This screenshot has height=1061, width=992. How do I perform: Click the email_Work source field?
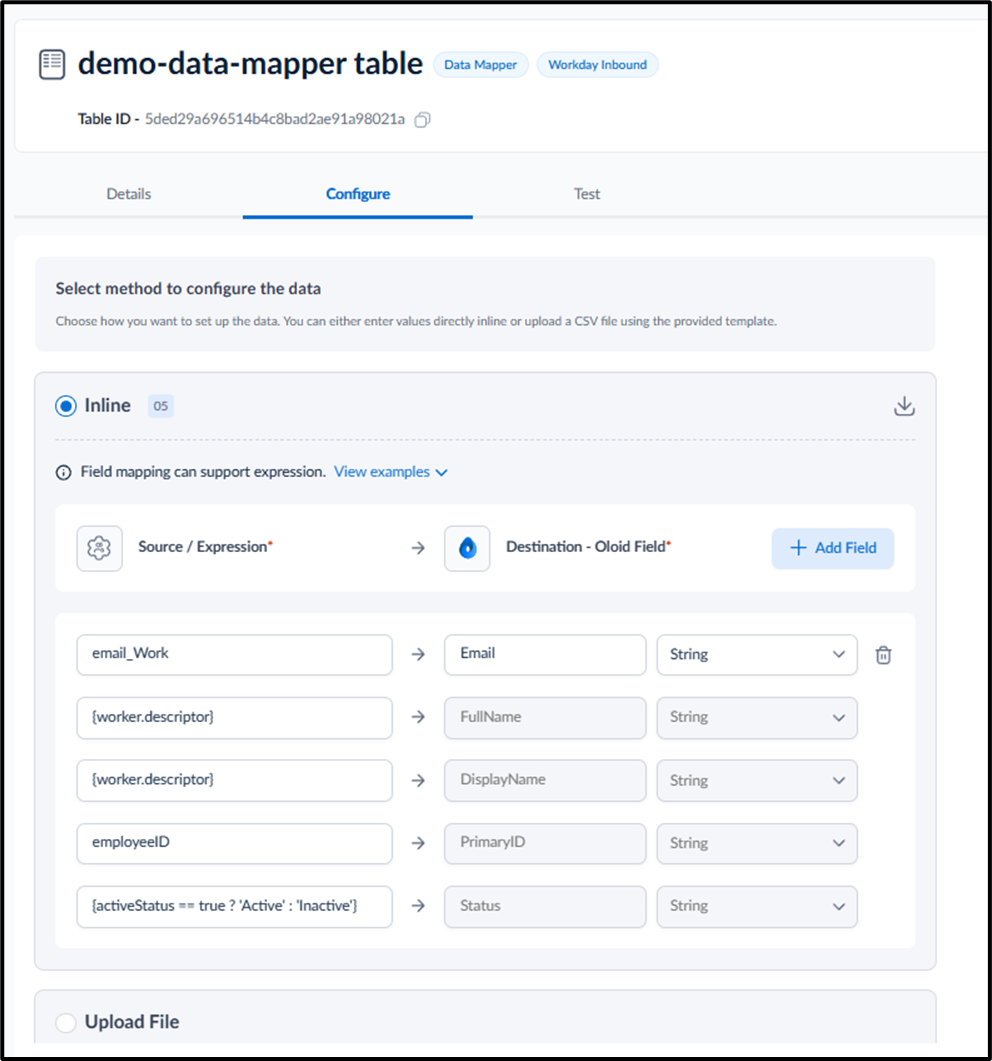(234, 654)
